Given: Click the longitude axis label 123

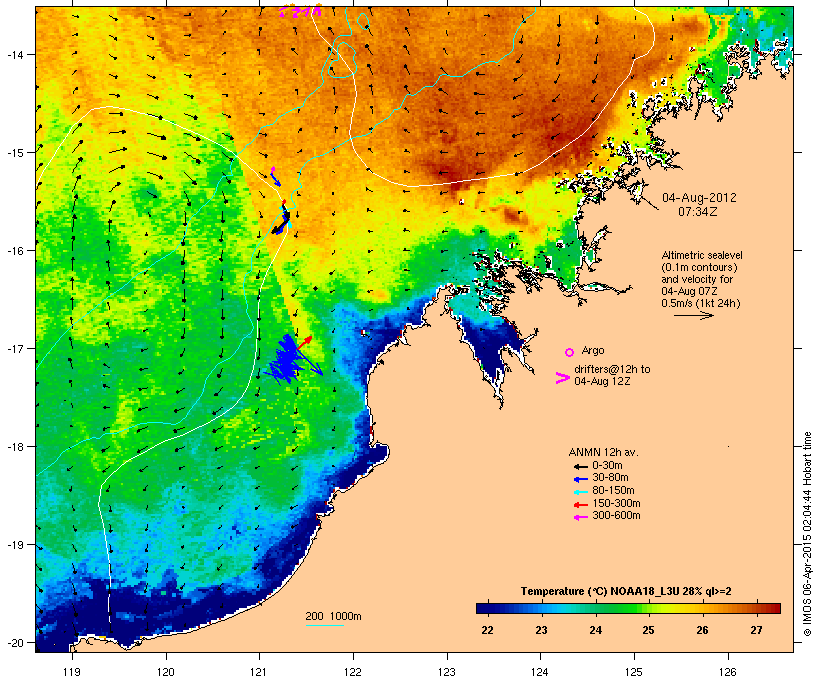Looking at the screenshot, I should pos(447,672).
